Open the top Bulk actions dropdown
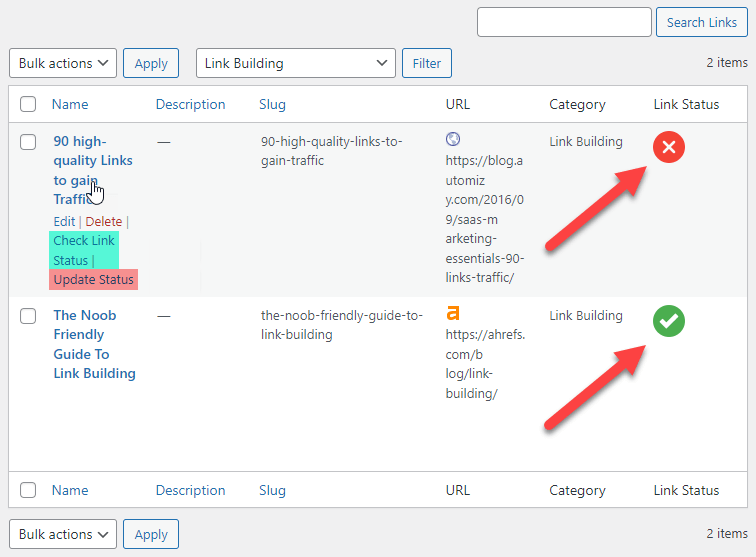756x557 pixels. click(x=63, y=63)
